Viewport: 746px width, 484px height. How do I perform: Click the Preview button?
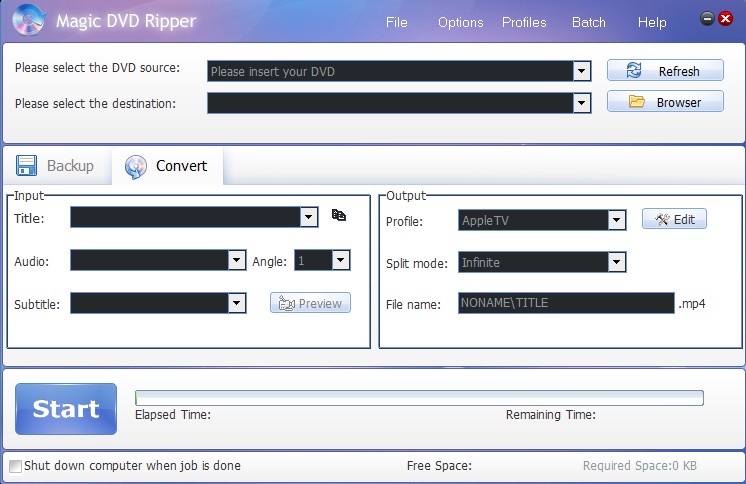310,303
